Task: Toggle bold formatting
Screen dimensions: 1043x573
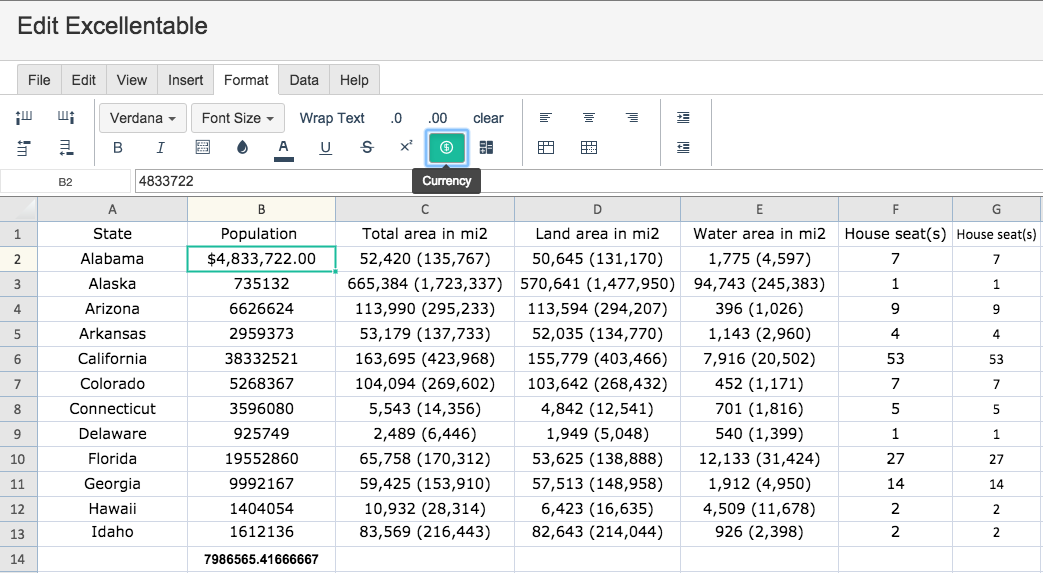Action: (x=118, y=148)
